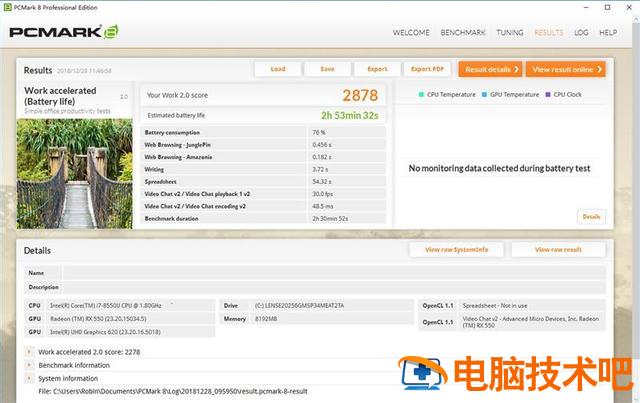Image resolution: width=640 pixels, height=403 pixels.
Task: Click the Work accelerated (Battery life) title
Action: point(60,96)
